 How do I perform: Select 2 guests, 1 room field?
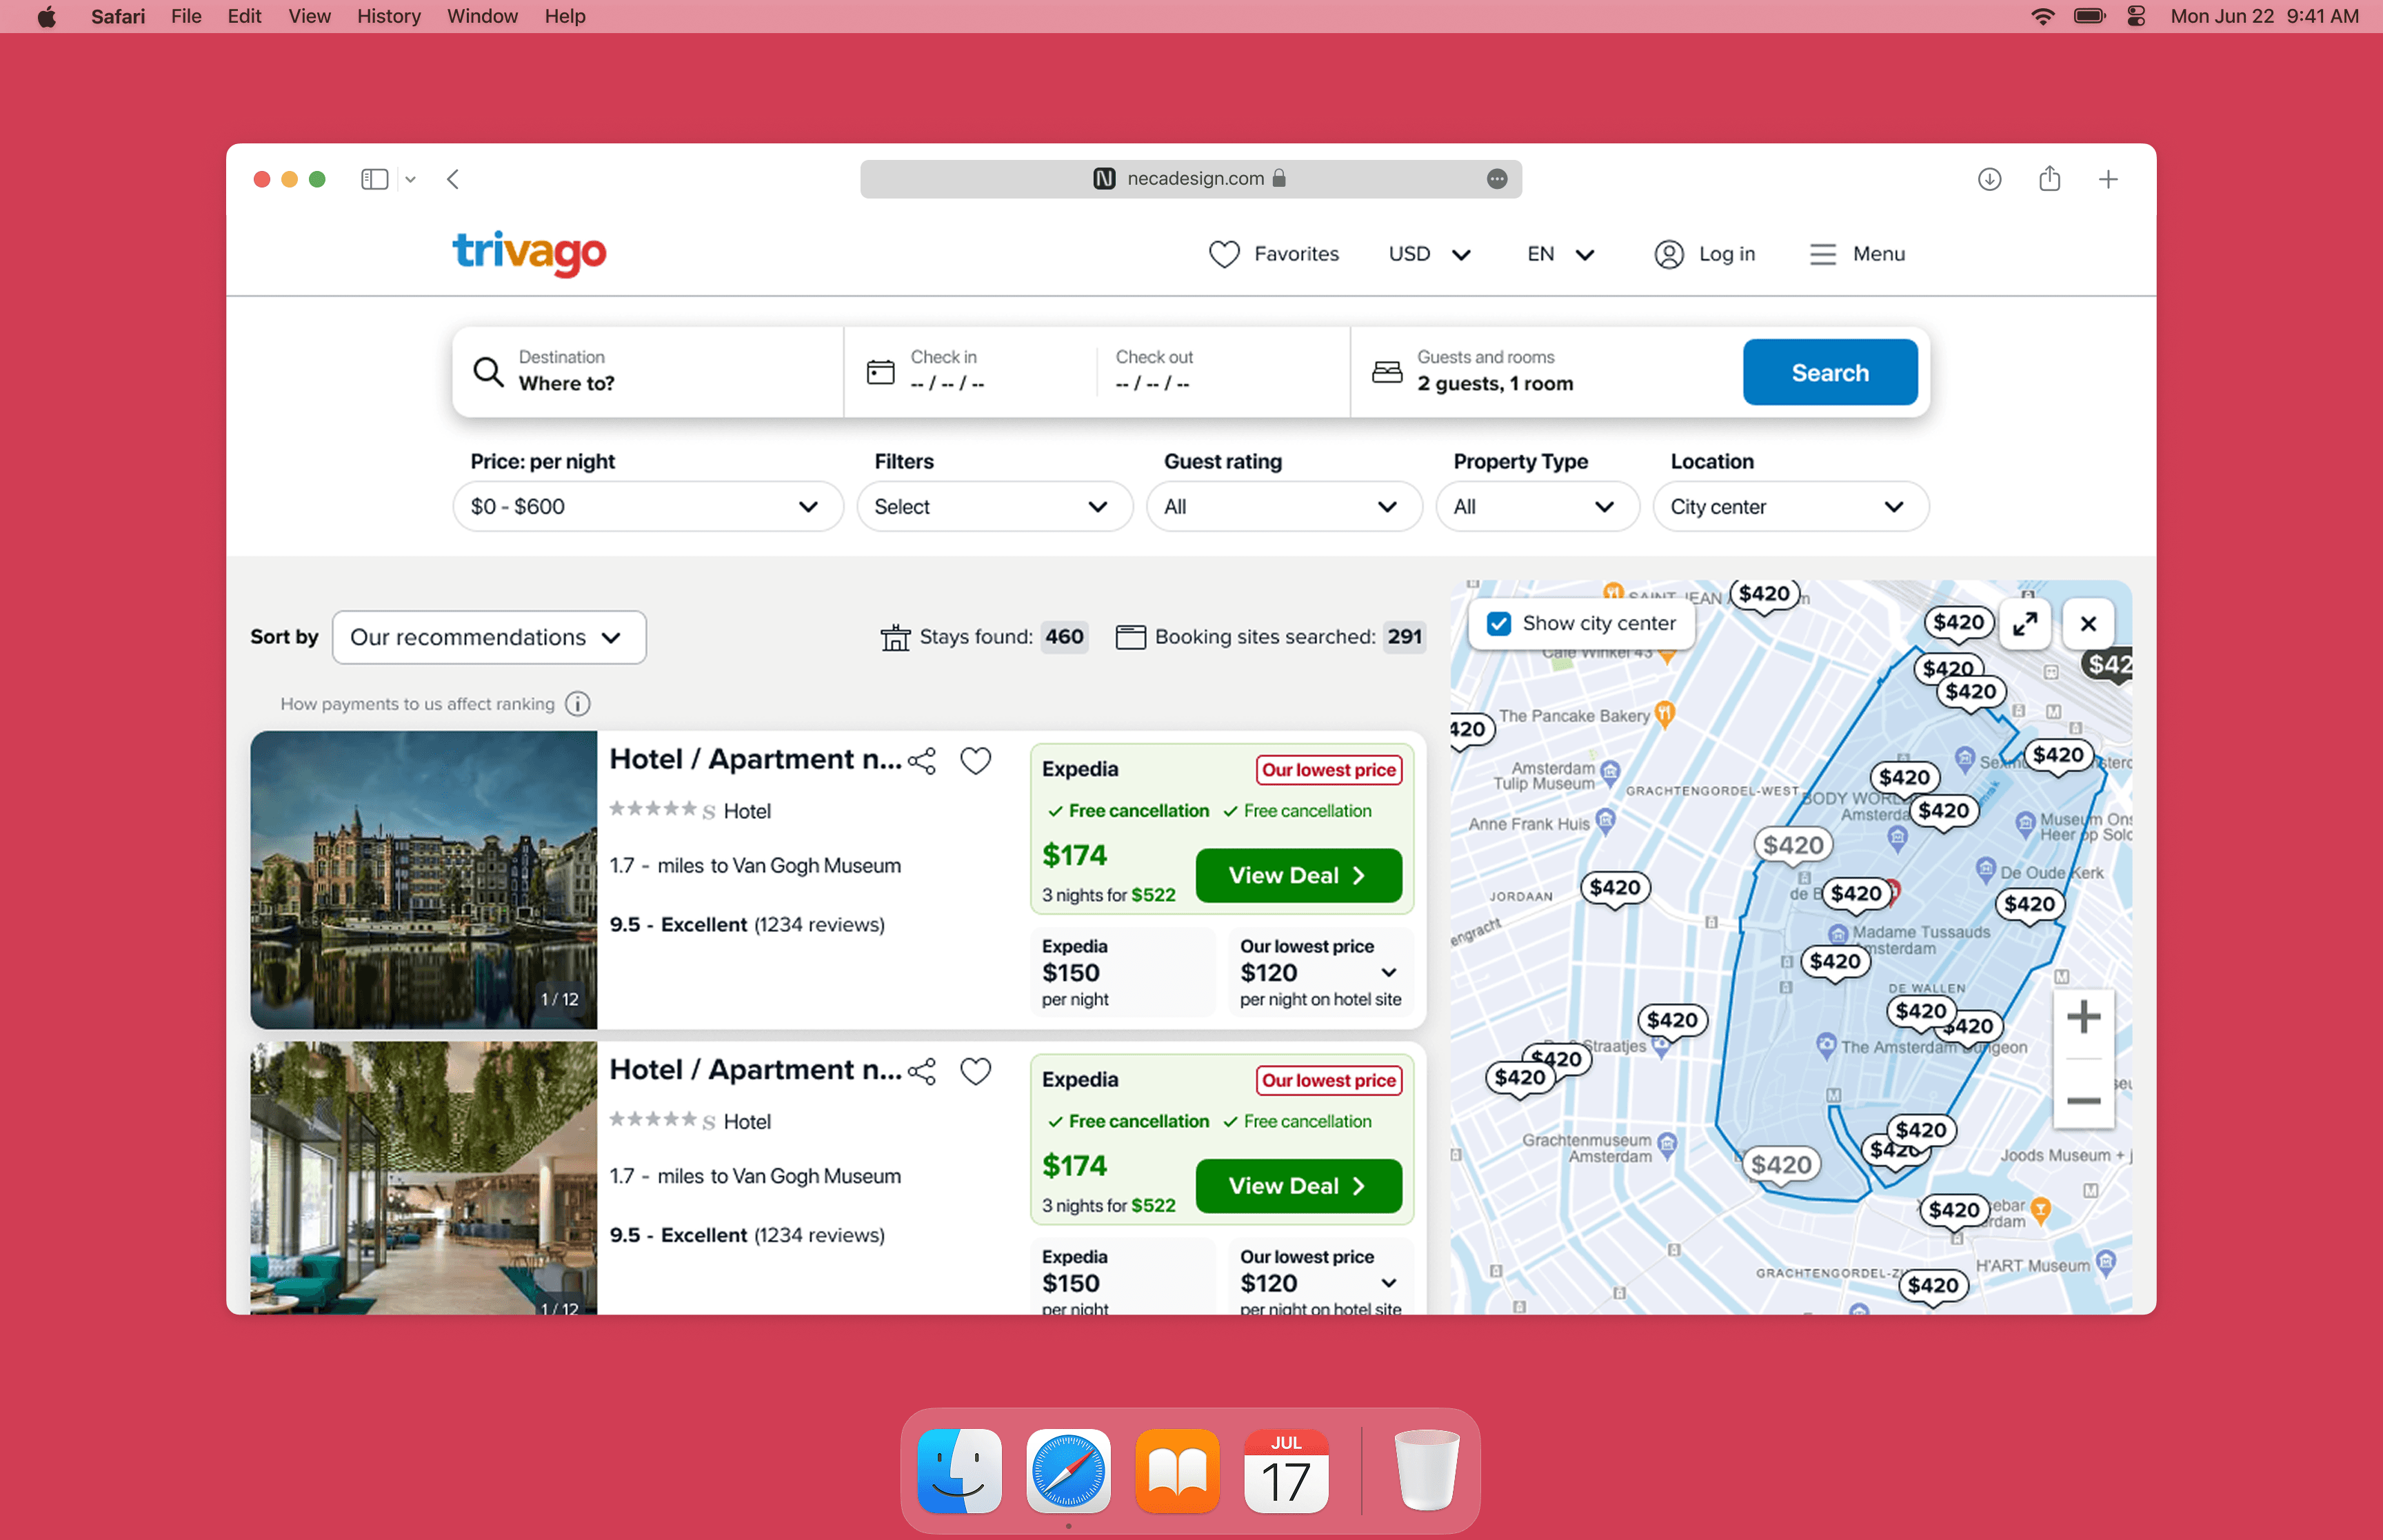tap(1546, 371)
